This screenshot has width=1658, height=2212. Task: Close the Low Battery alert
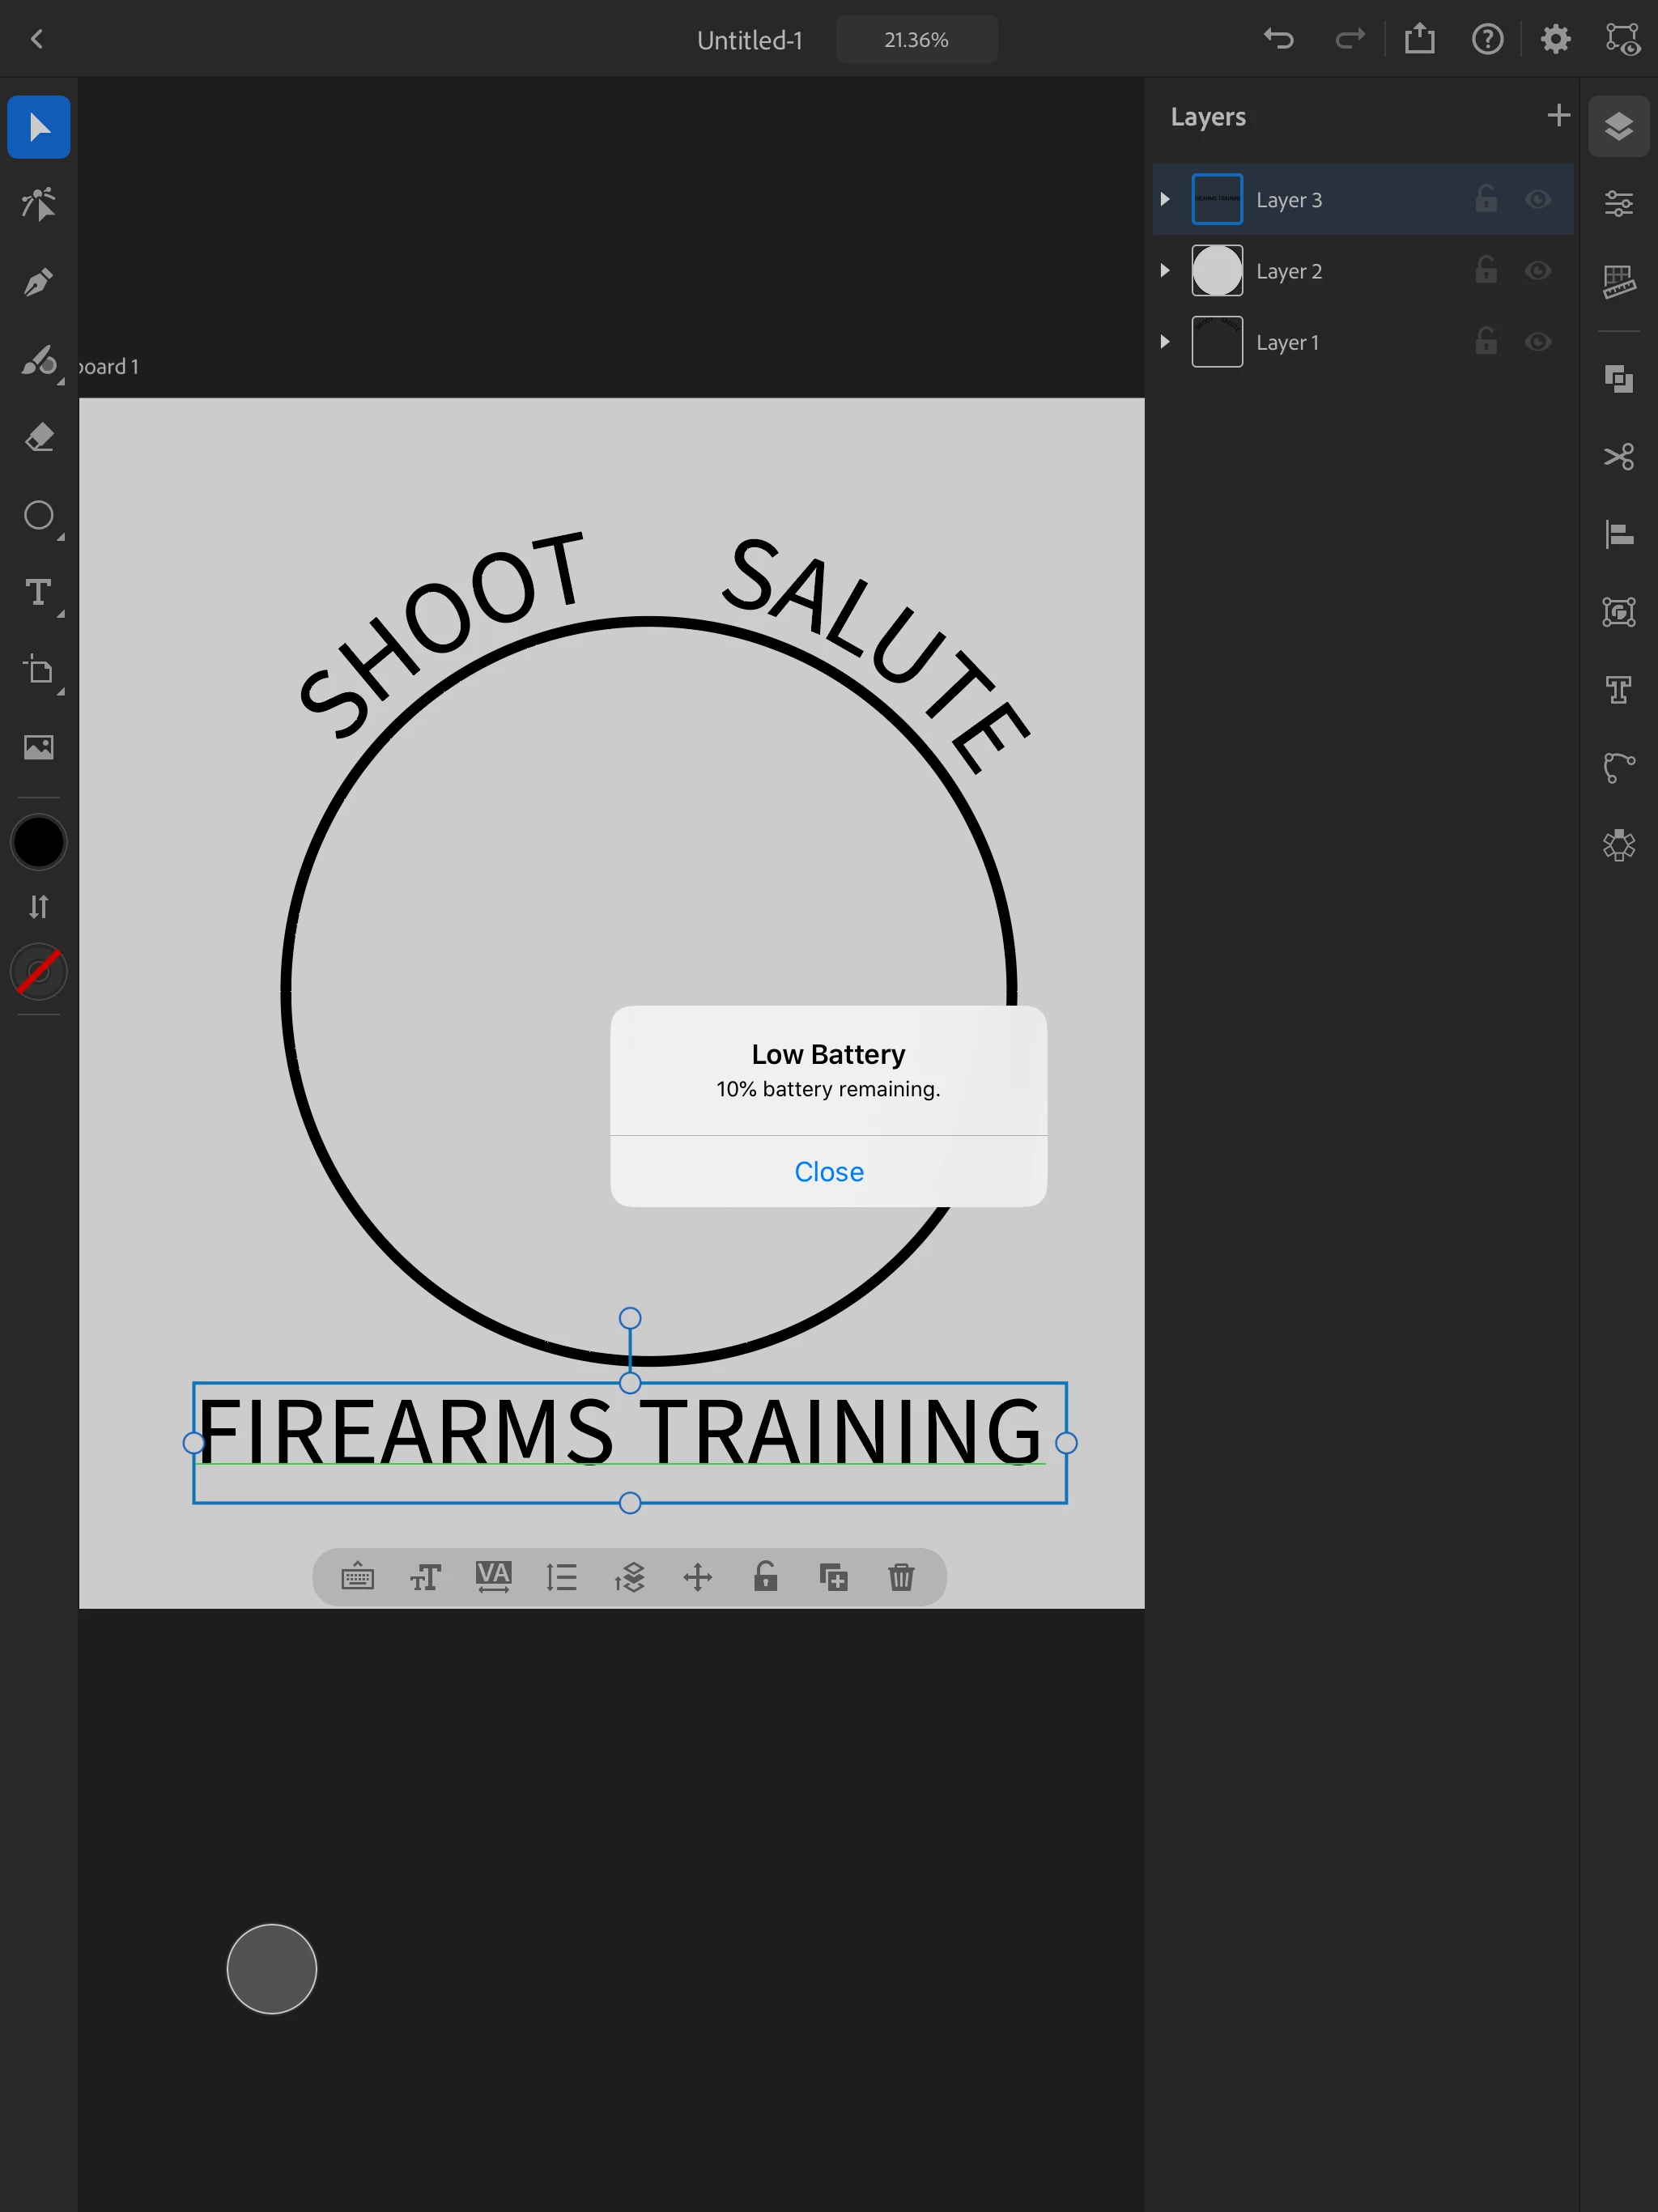coord(828,1171)
